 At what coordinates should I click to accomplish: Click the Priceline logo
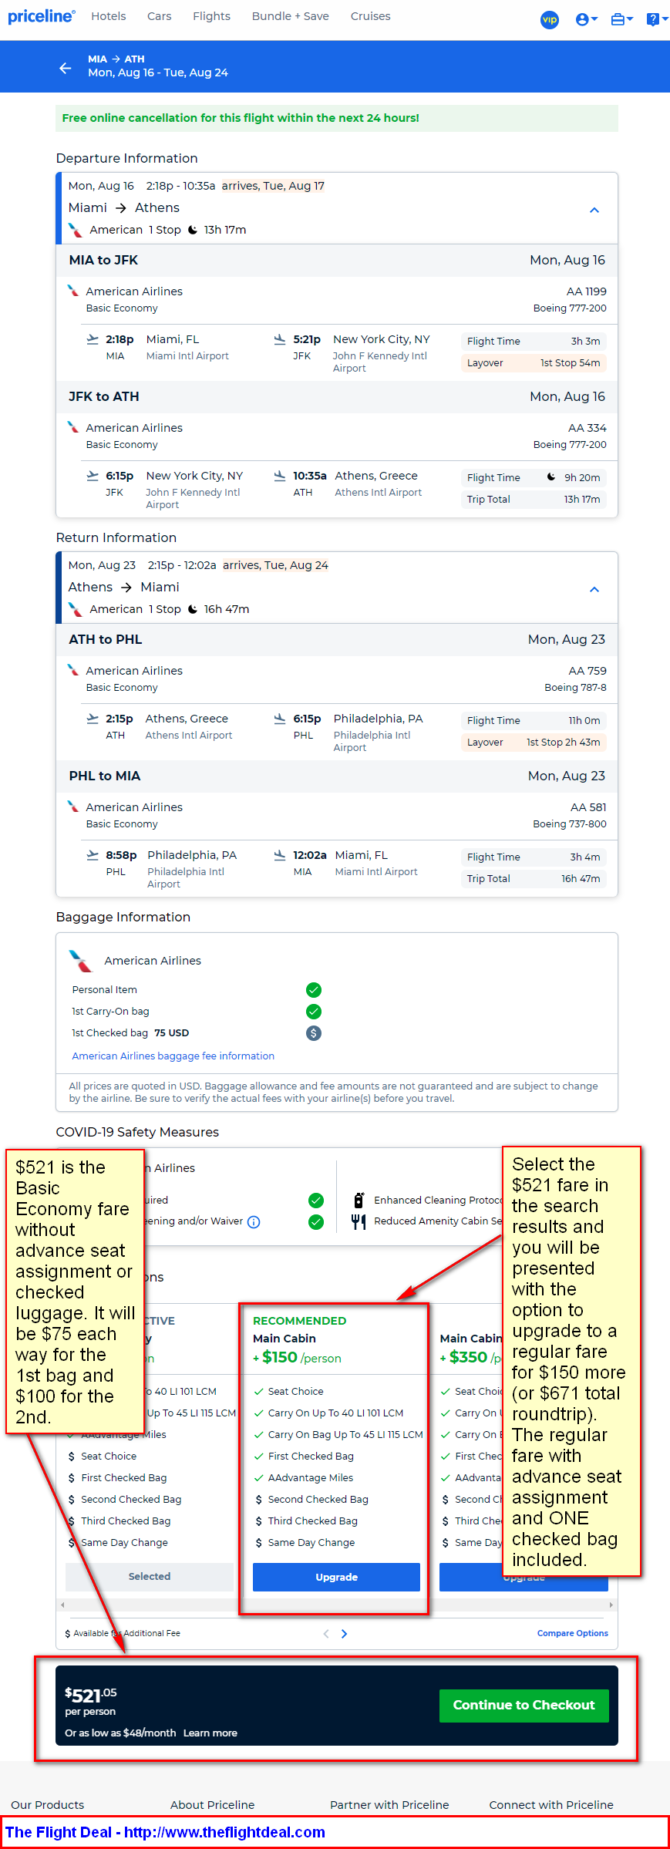pos(41,16)
